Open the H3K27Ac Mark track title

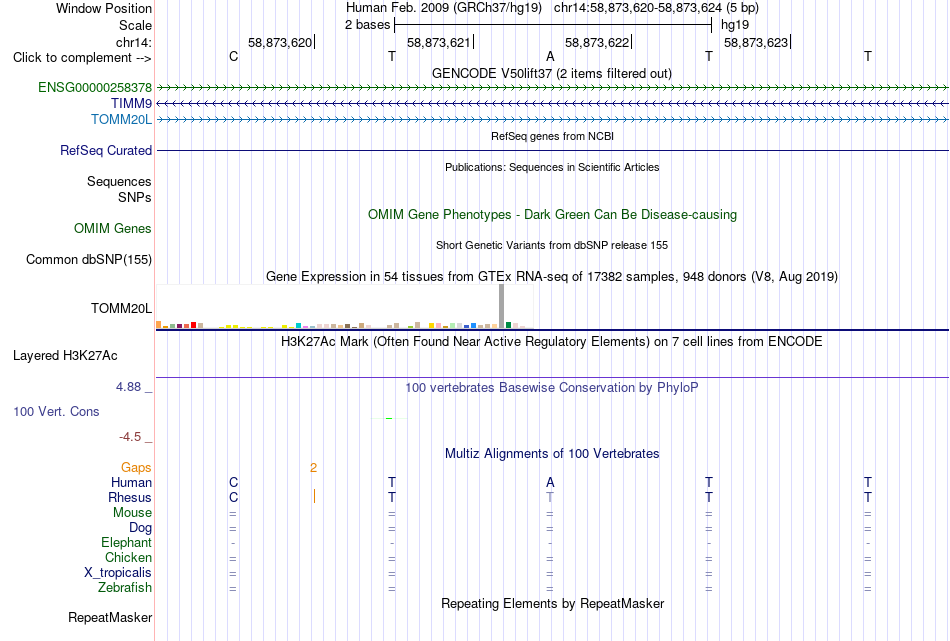pyautogui.click(x=552, y=342)
